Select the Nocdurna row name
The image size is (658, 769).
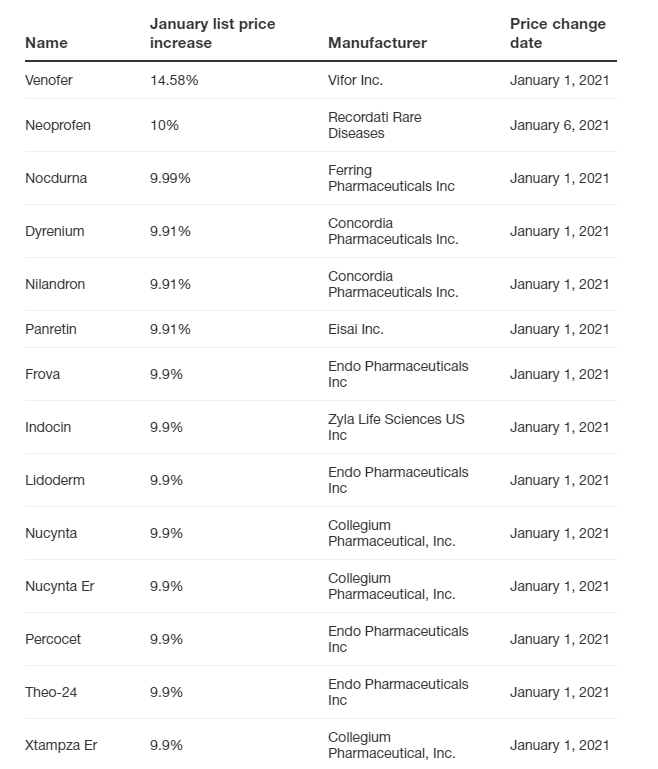[56, 178]
